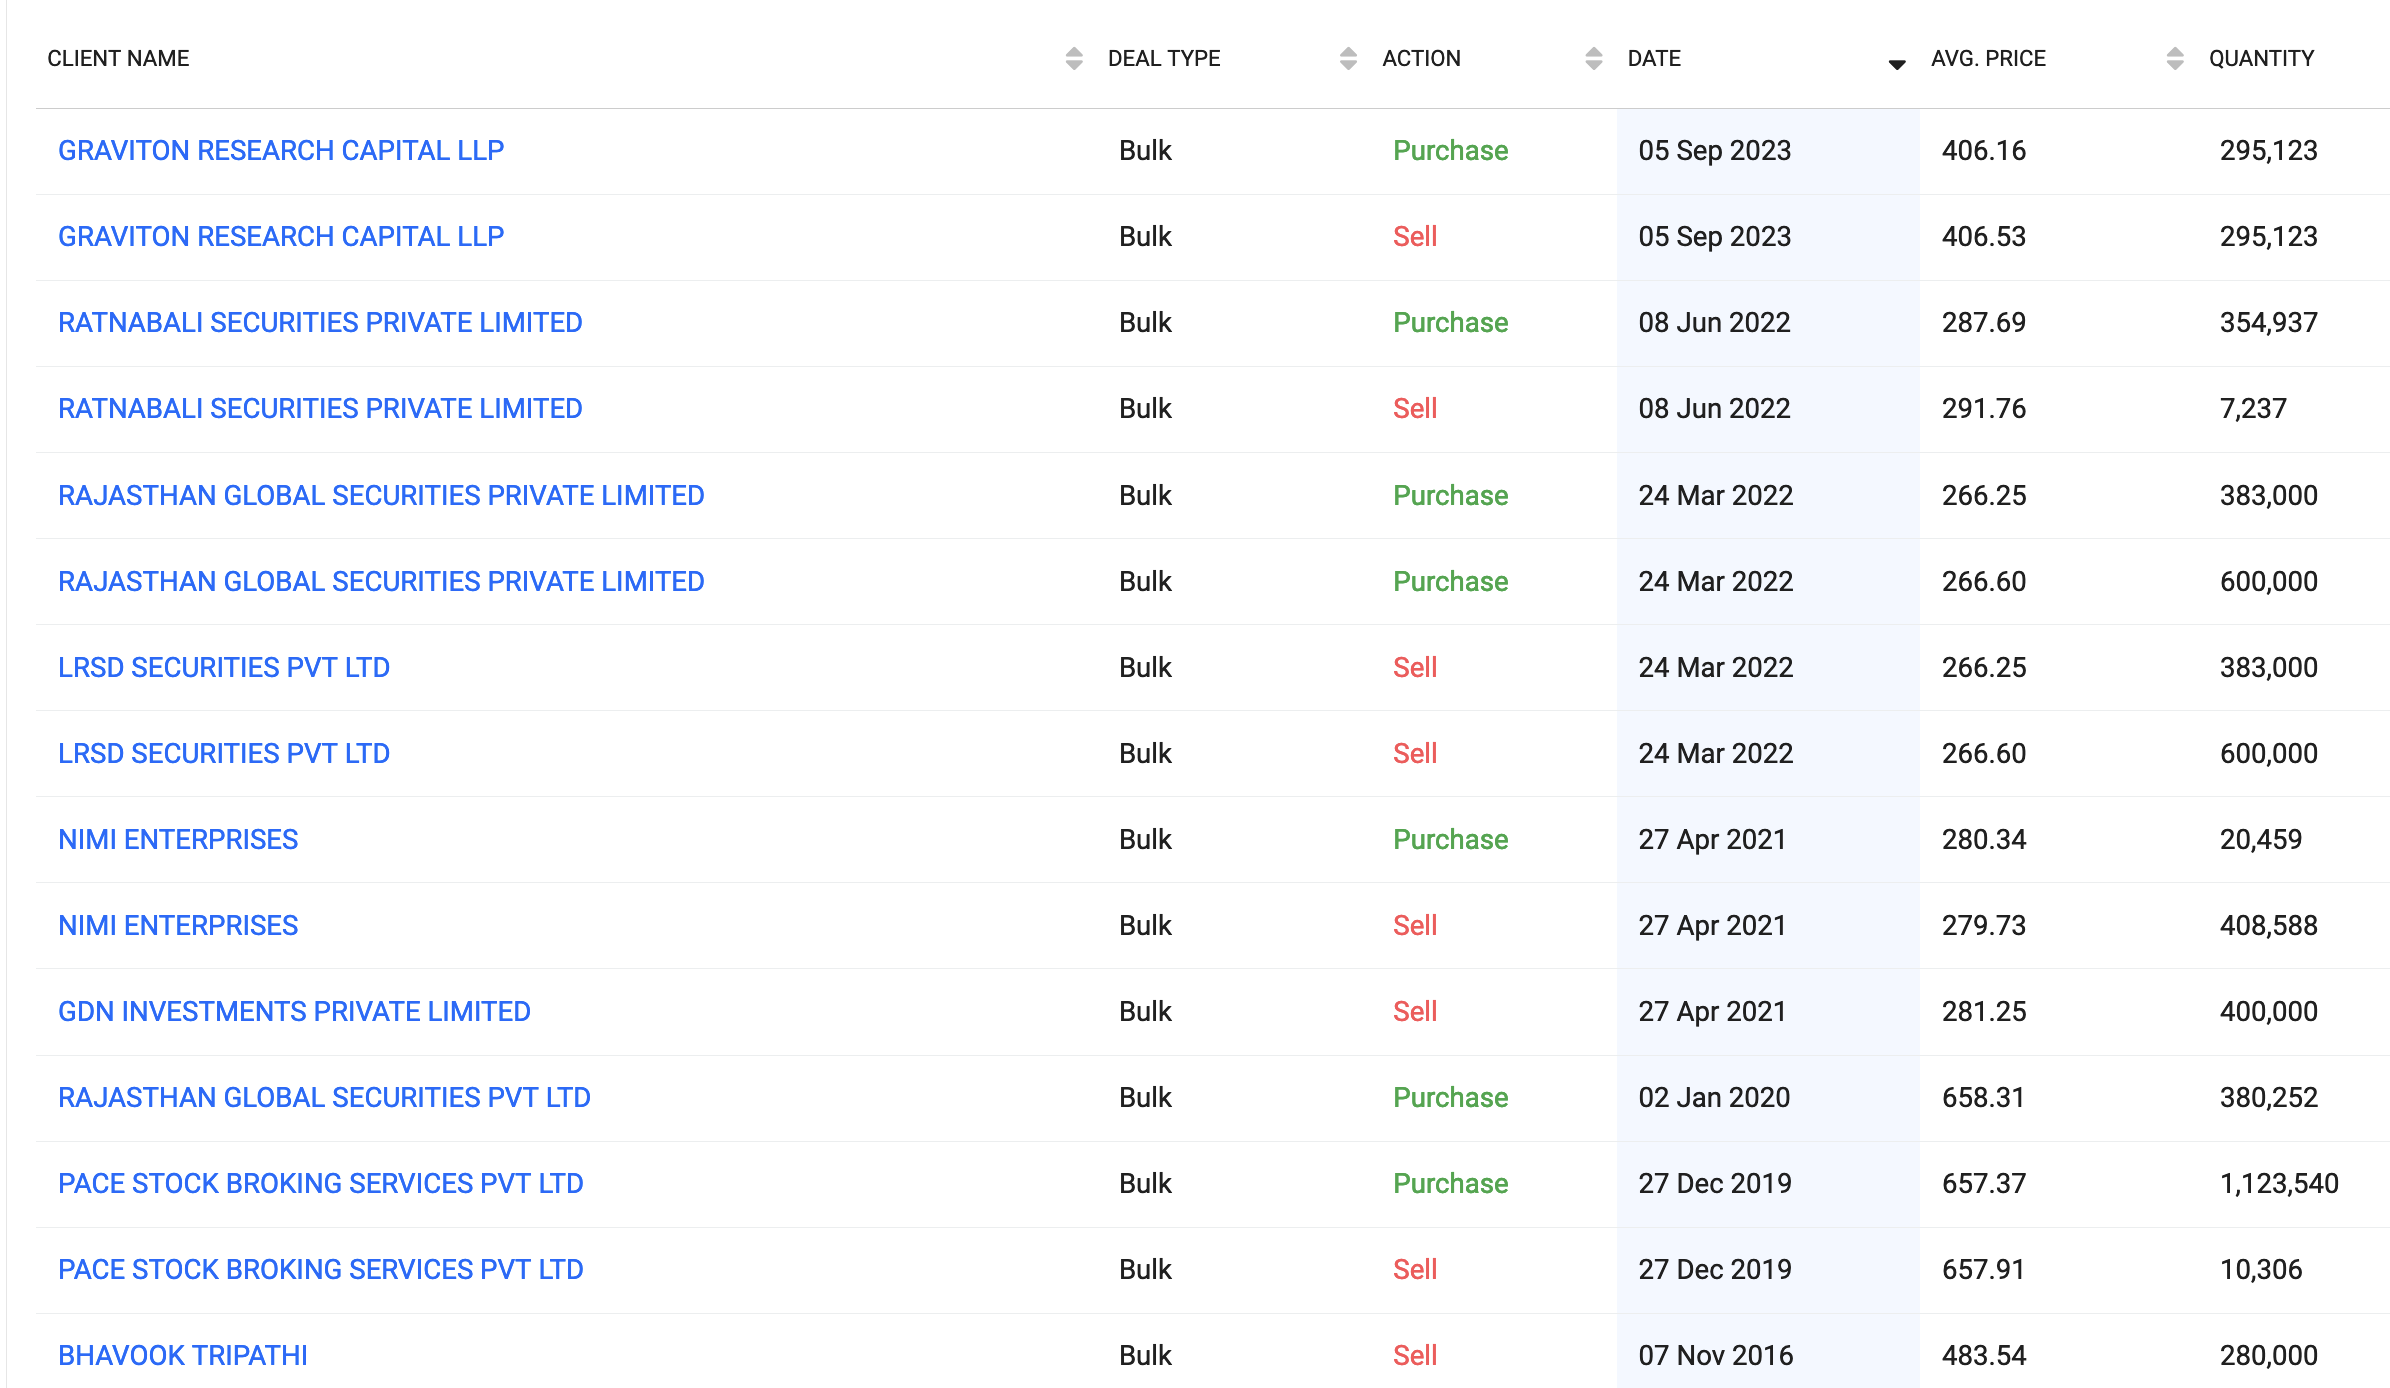Open Pace Stock Broking Services link in Purchase row

tap(321, 1184)
